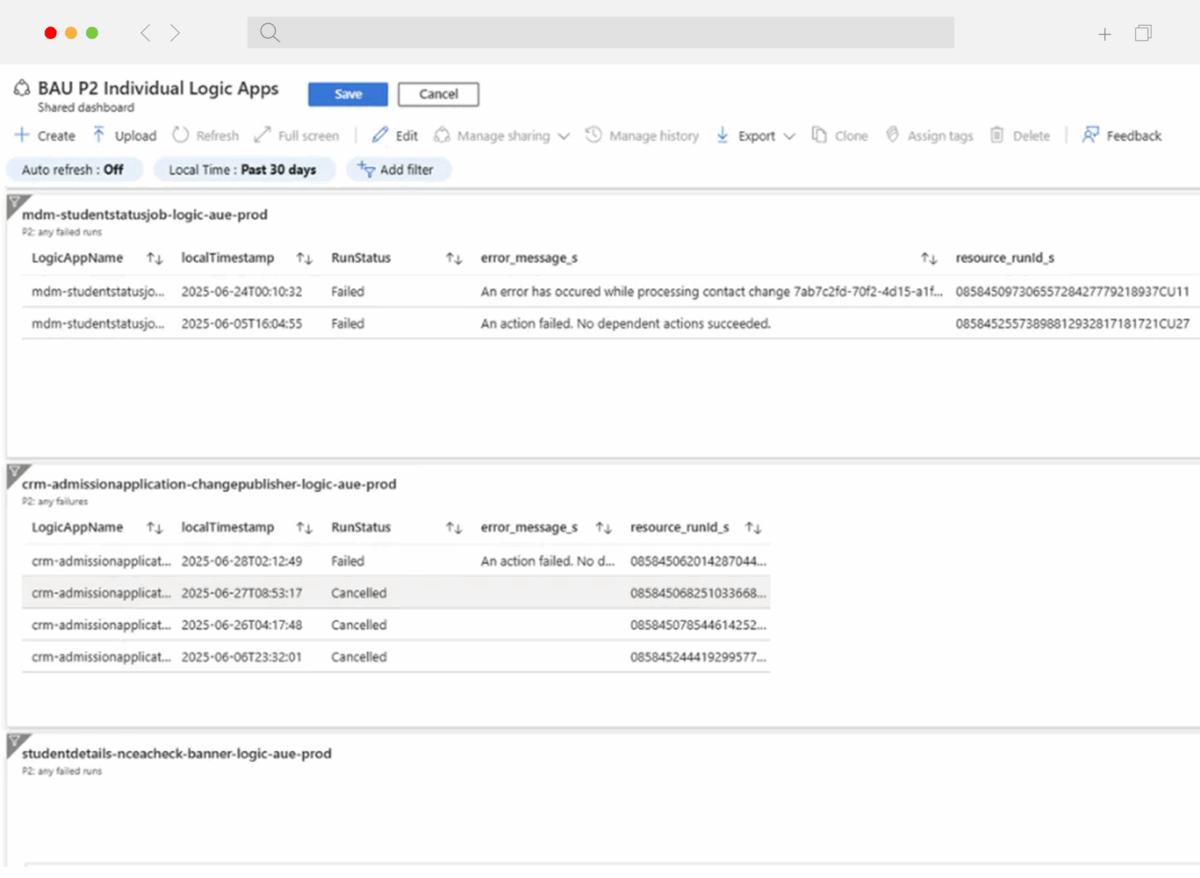This screenshot has width=1200, height=878.
Task: Click the Full screen icon
Action: click(x=262, y=135)
